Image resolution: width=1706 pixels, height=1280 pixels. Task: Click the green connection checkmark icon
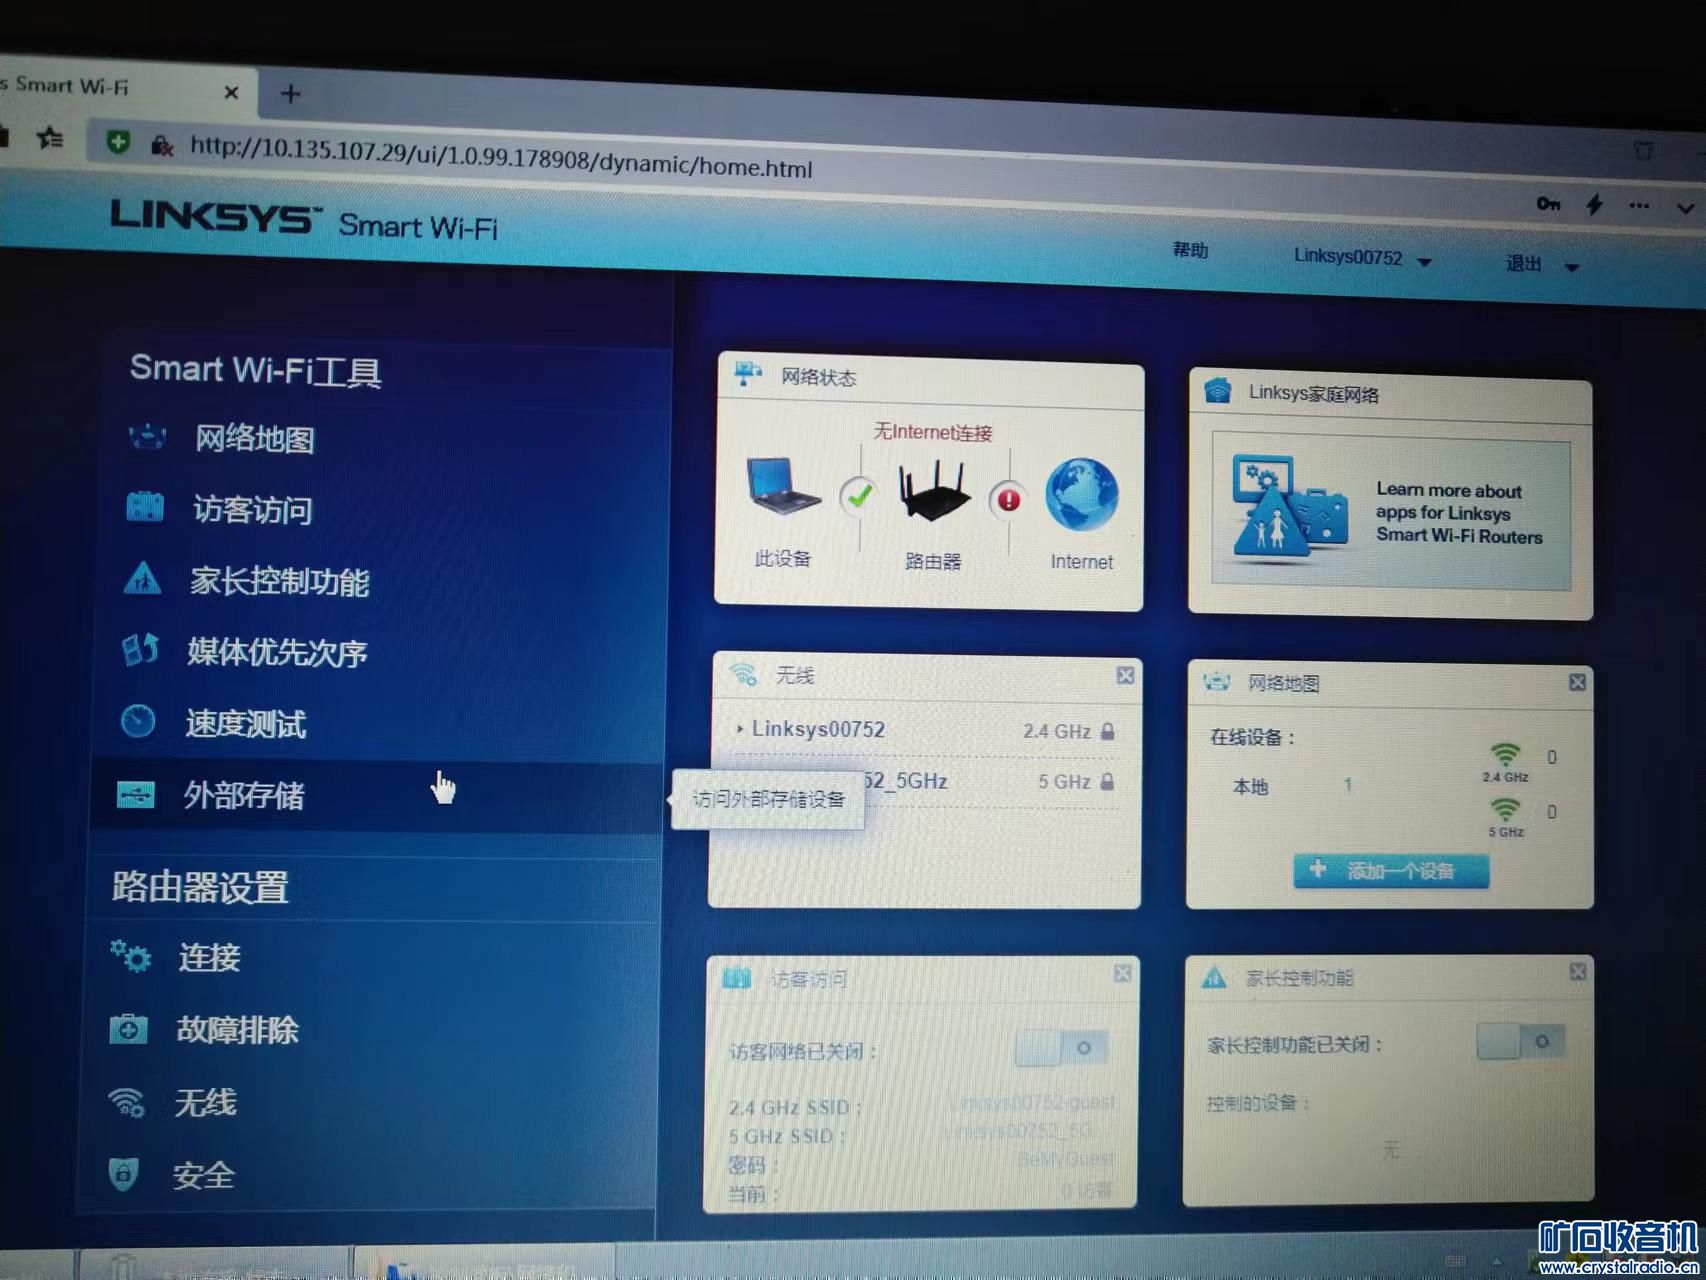[858, 495]
